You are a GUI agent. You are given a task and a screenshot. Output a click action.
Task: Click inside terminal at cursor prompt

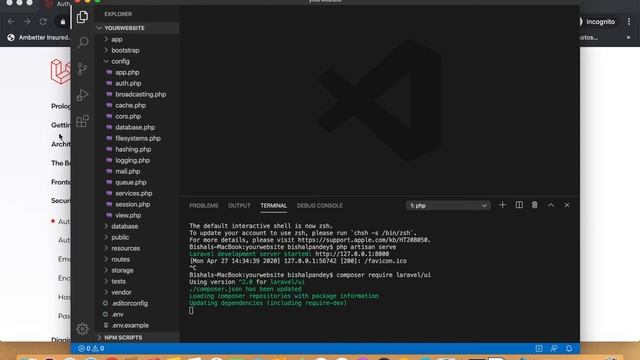tap(191, 311)
